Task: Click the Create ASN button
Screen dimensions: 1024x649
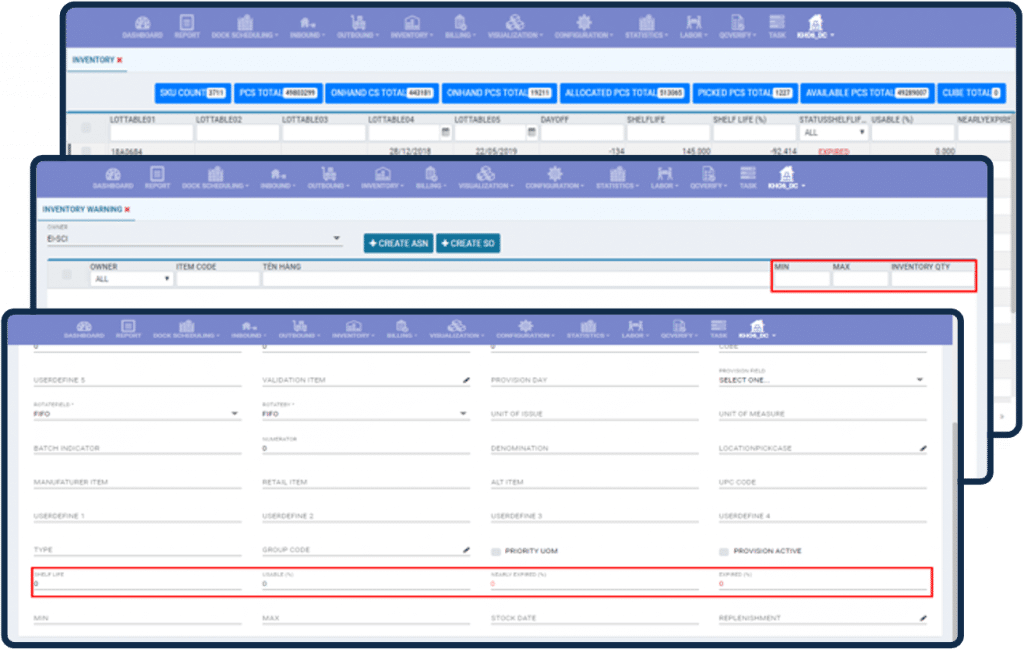Action: [x=398, y=244]
